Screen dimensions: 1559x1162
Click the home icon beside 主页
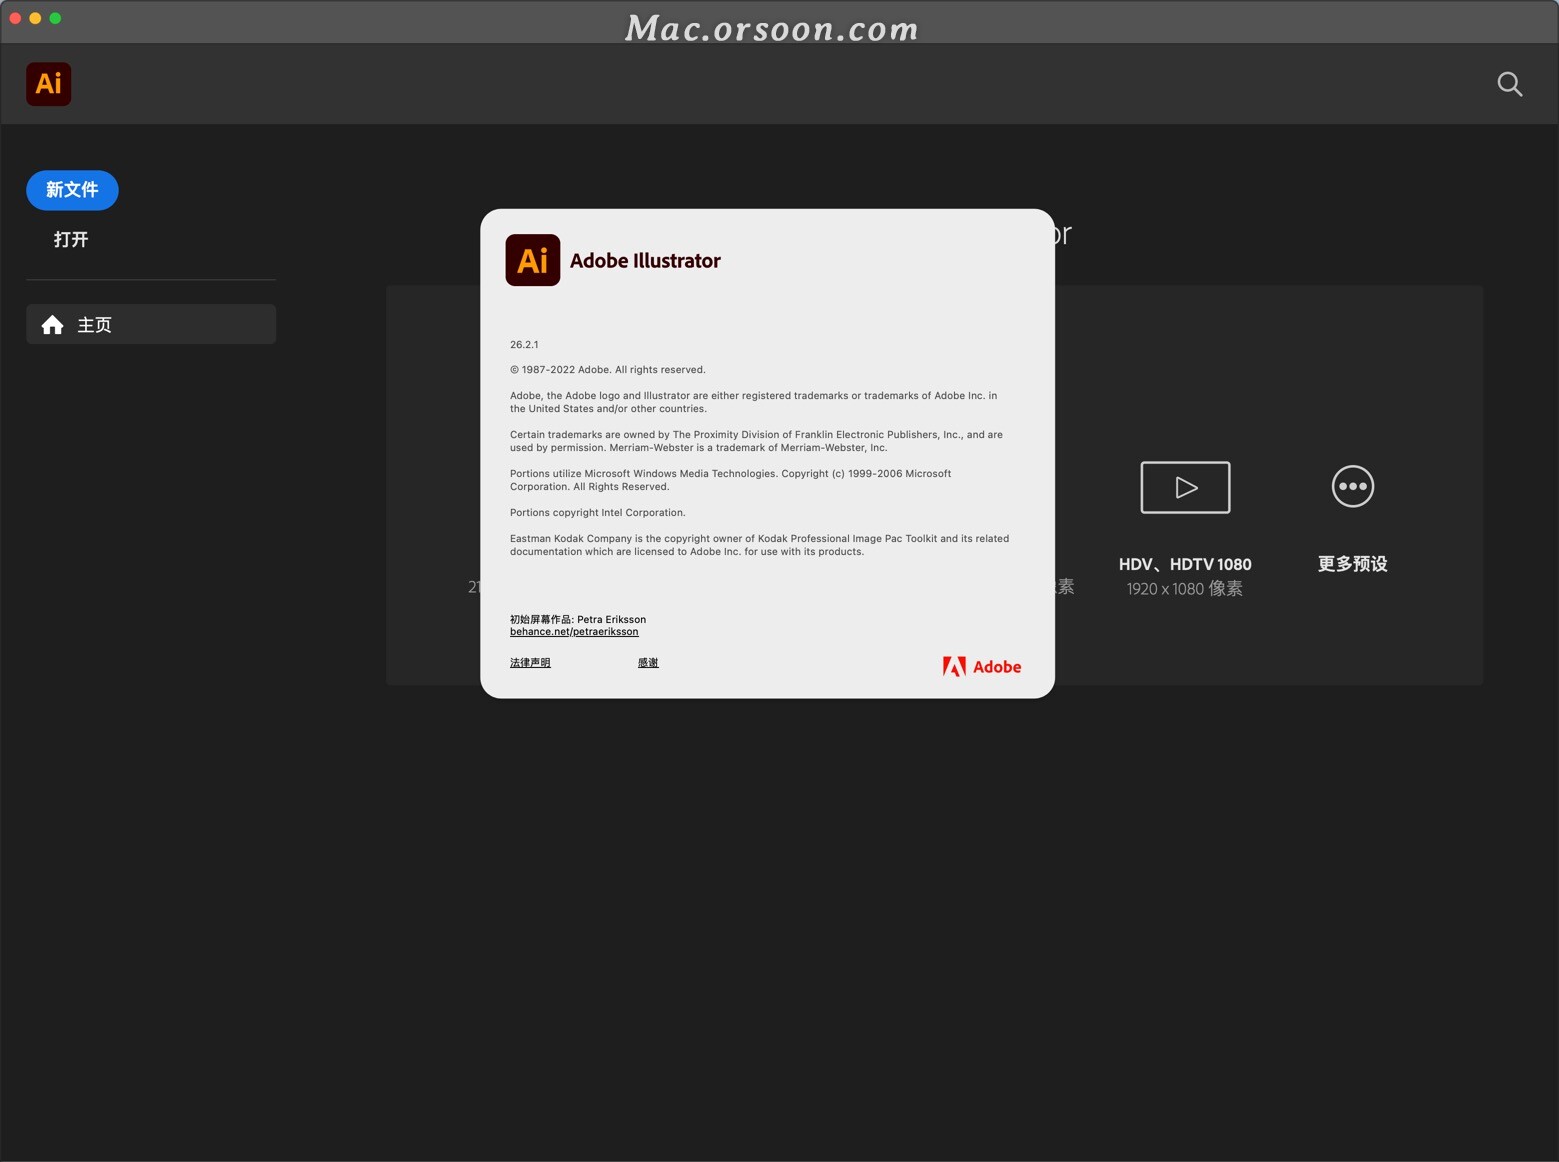pos(52,324)
